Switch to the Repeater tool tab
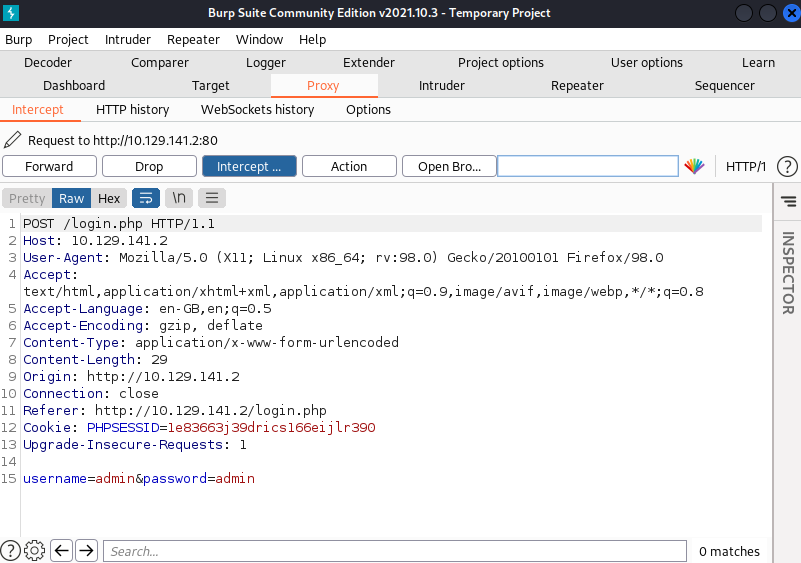 pyautogui.click(x=577, y=85)
